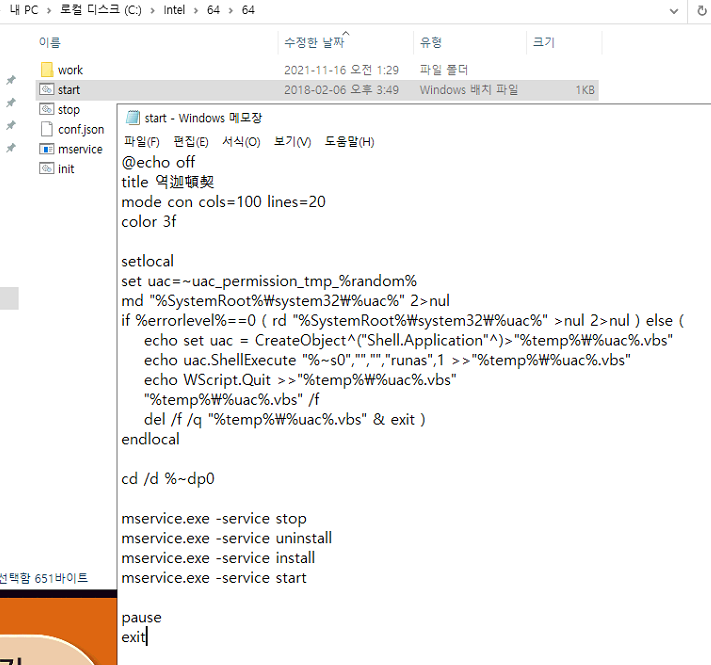Open 서식(O) menu in Notepad
The height and width of the screenshot is (665, 711).
tap(241, 142)
